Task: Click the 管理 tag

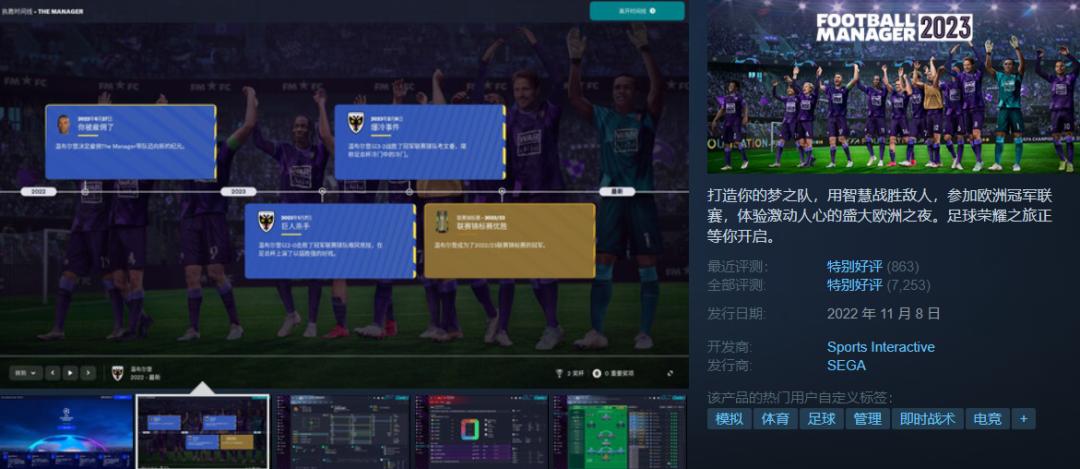Action: (868, 419)
